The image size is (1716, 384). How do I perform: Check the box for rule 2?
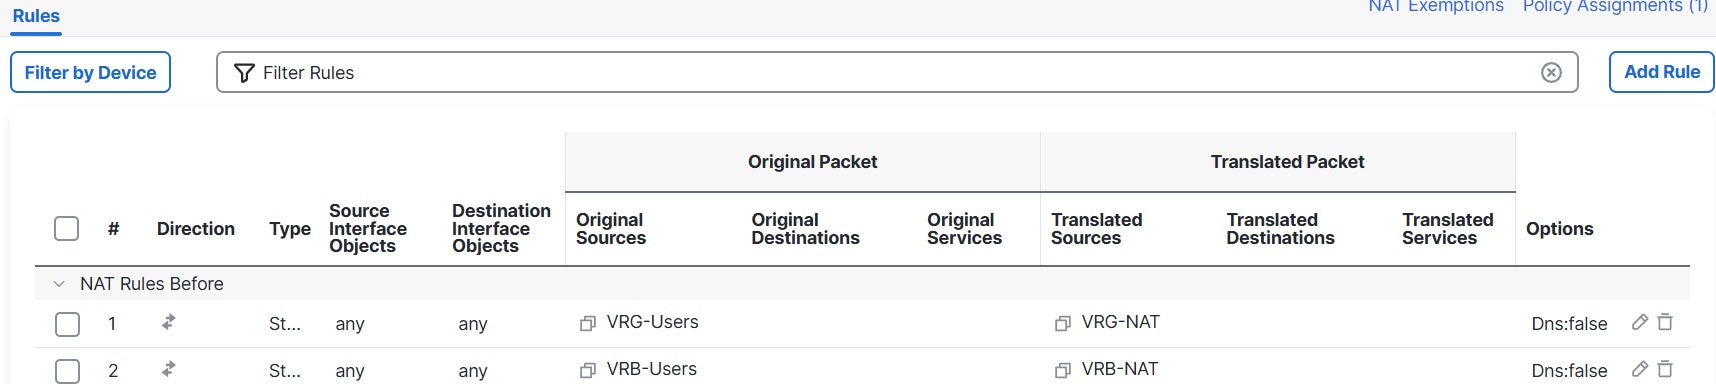[67, 371]
